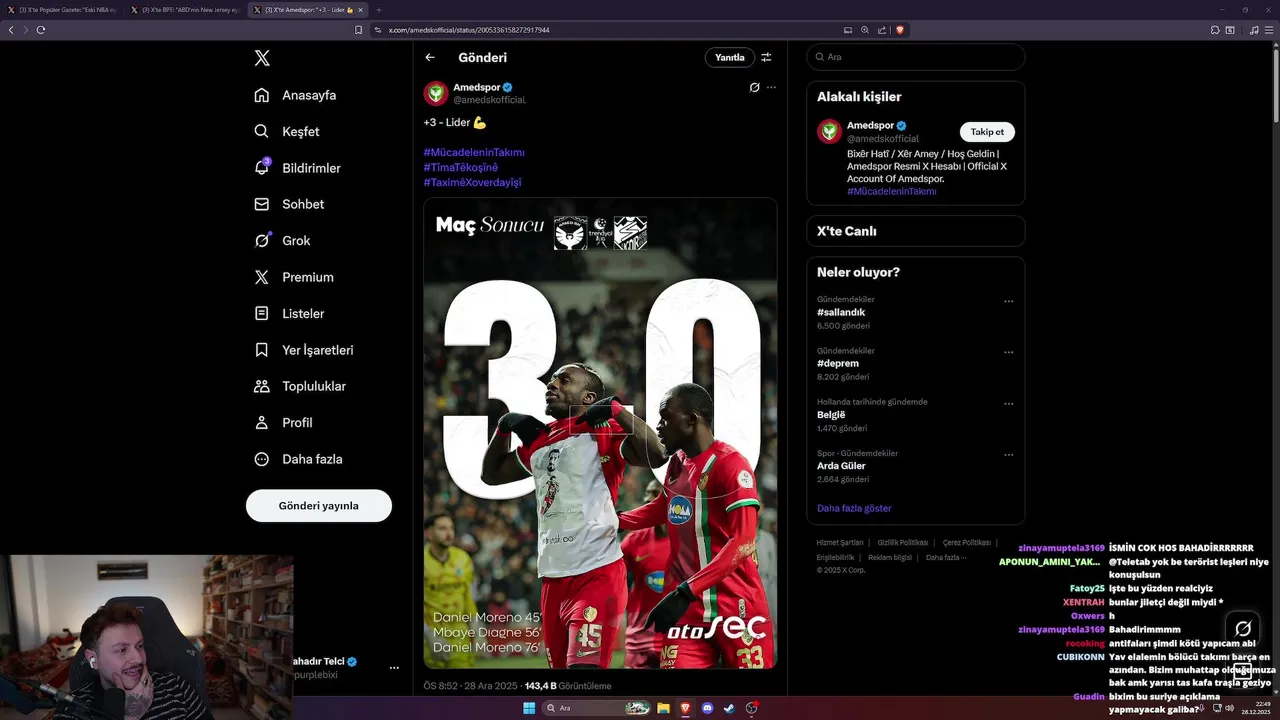1280x720 pixels.
Task: Go back with the post header arrow
Action: 430,57
